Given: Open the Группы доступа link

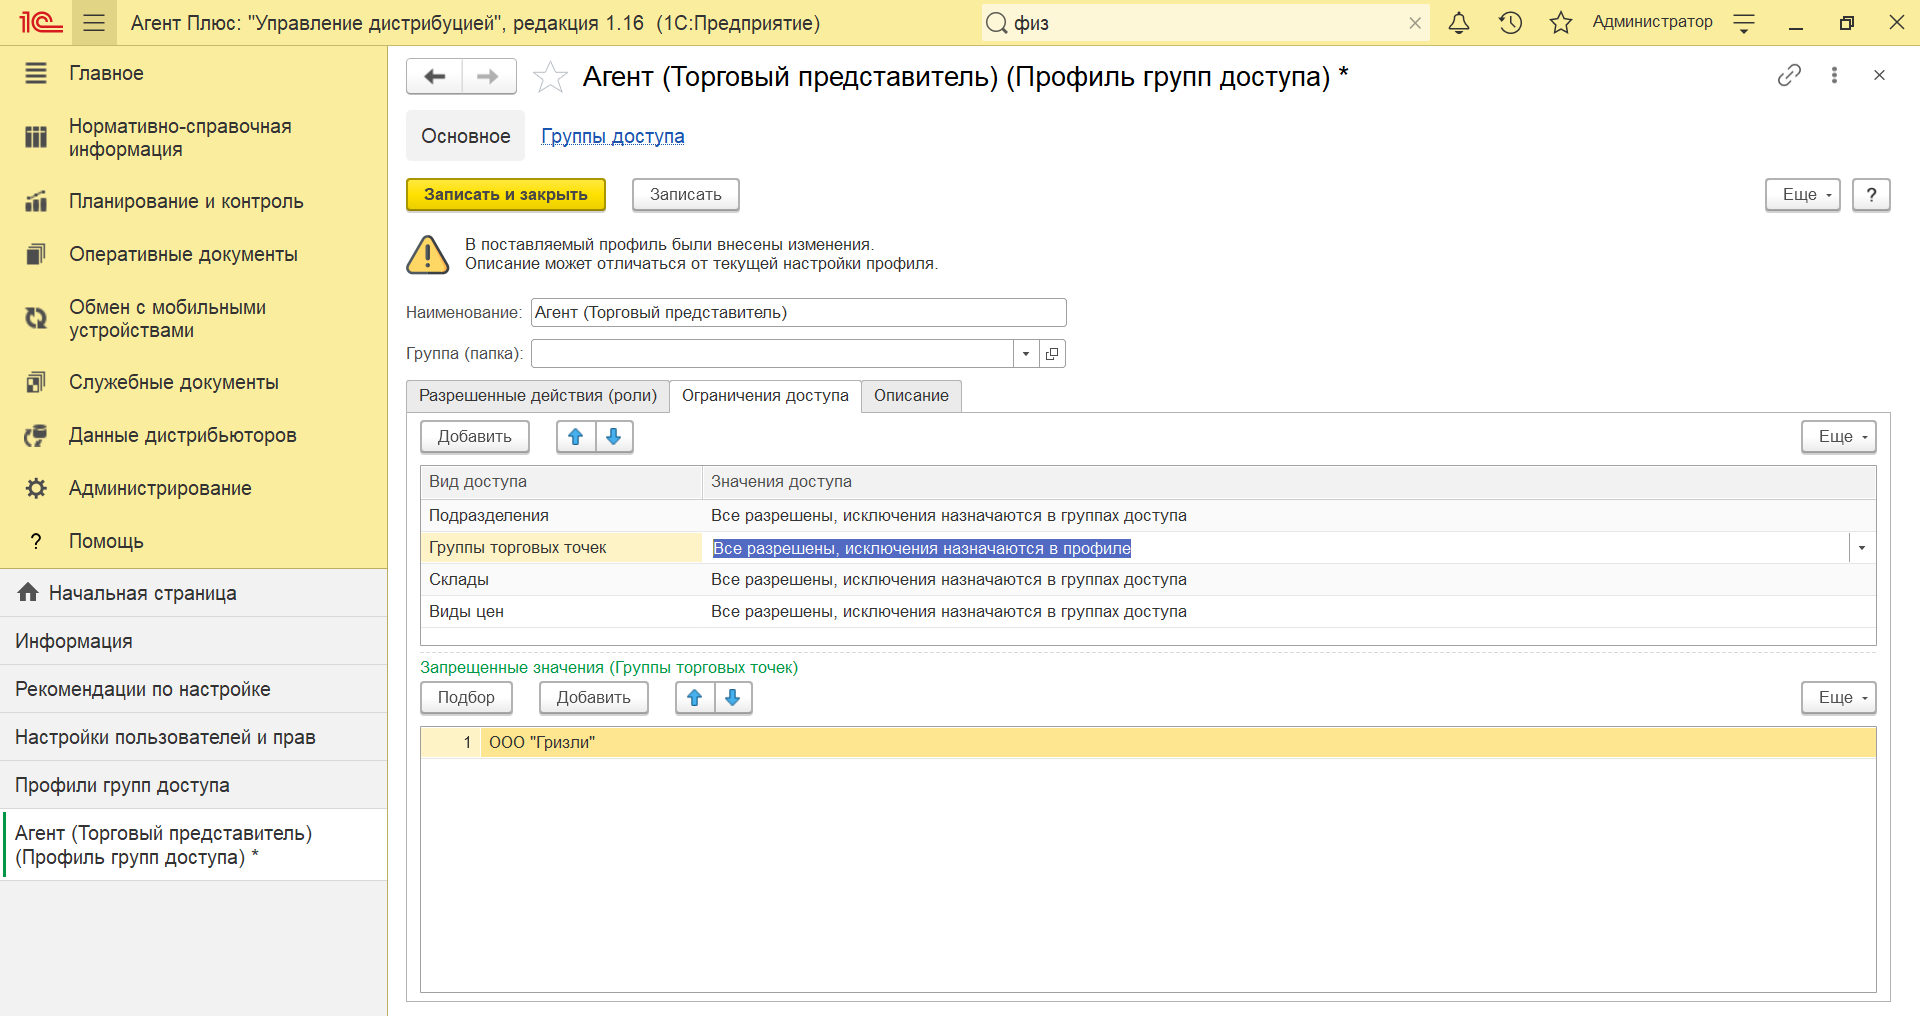Looking at the screenshot, I should pyautogui.click(x=613, y=136).
